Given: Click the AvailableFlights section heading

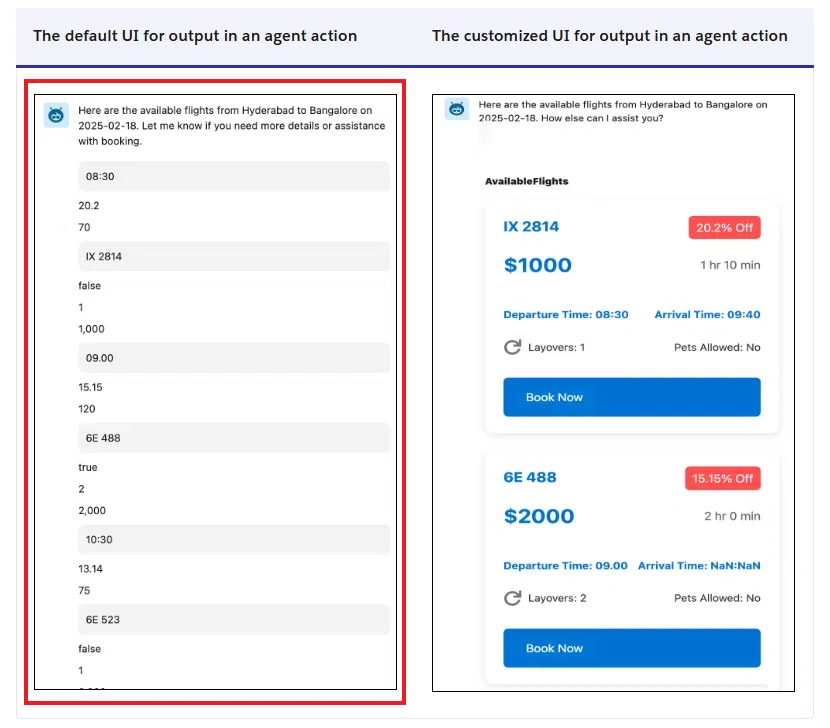Looking at the screenshot, I should [527, 181].
